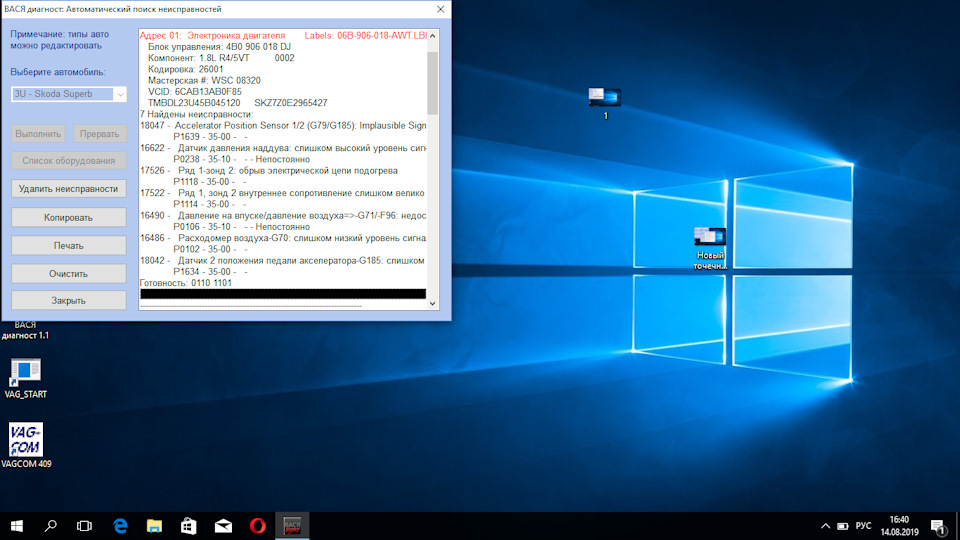The image size is (960, 540).
Task: Click the scroll down arrow in results list
Action: (433, 303)
